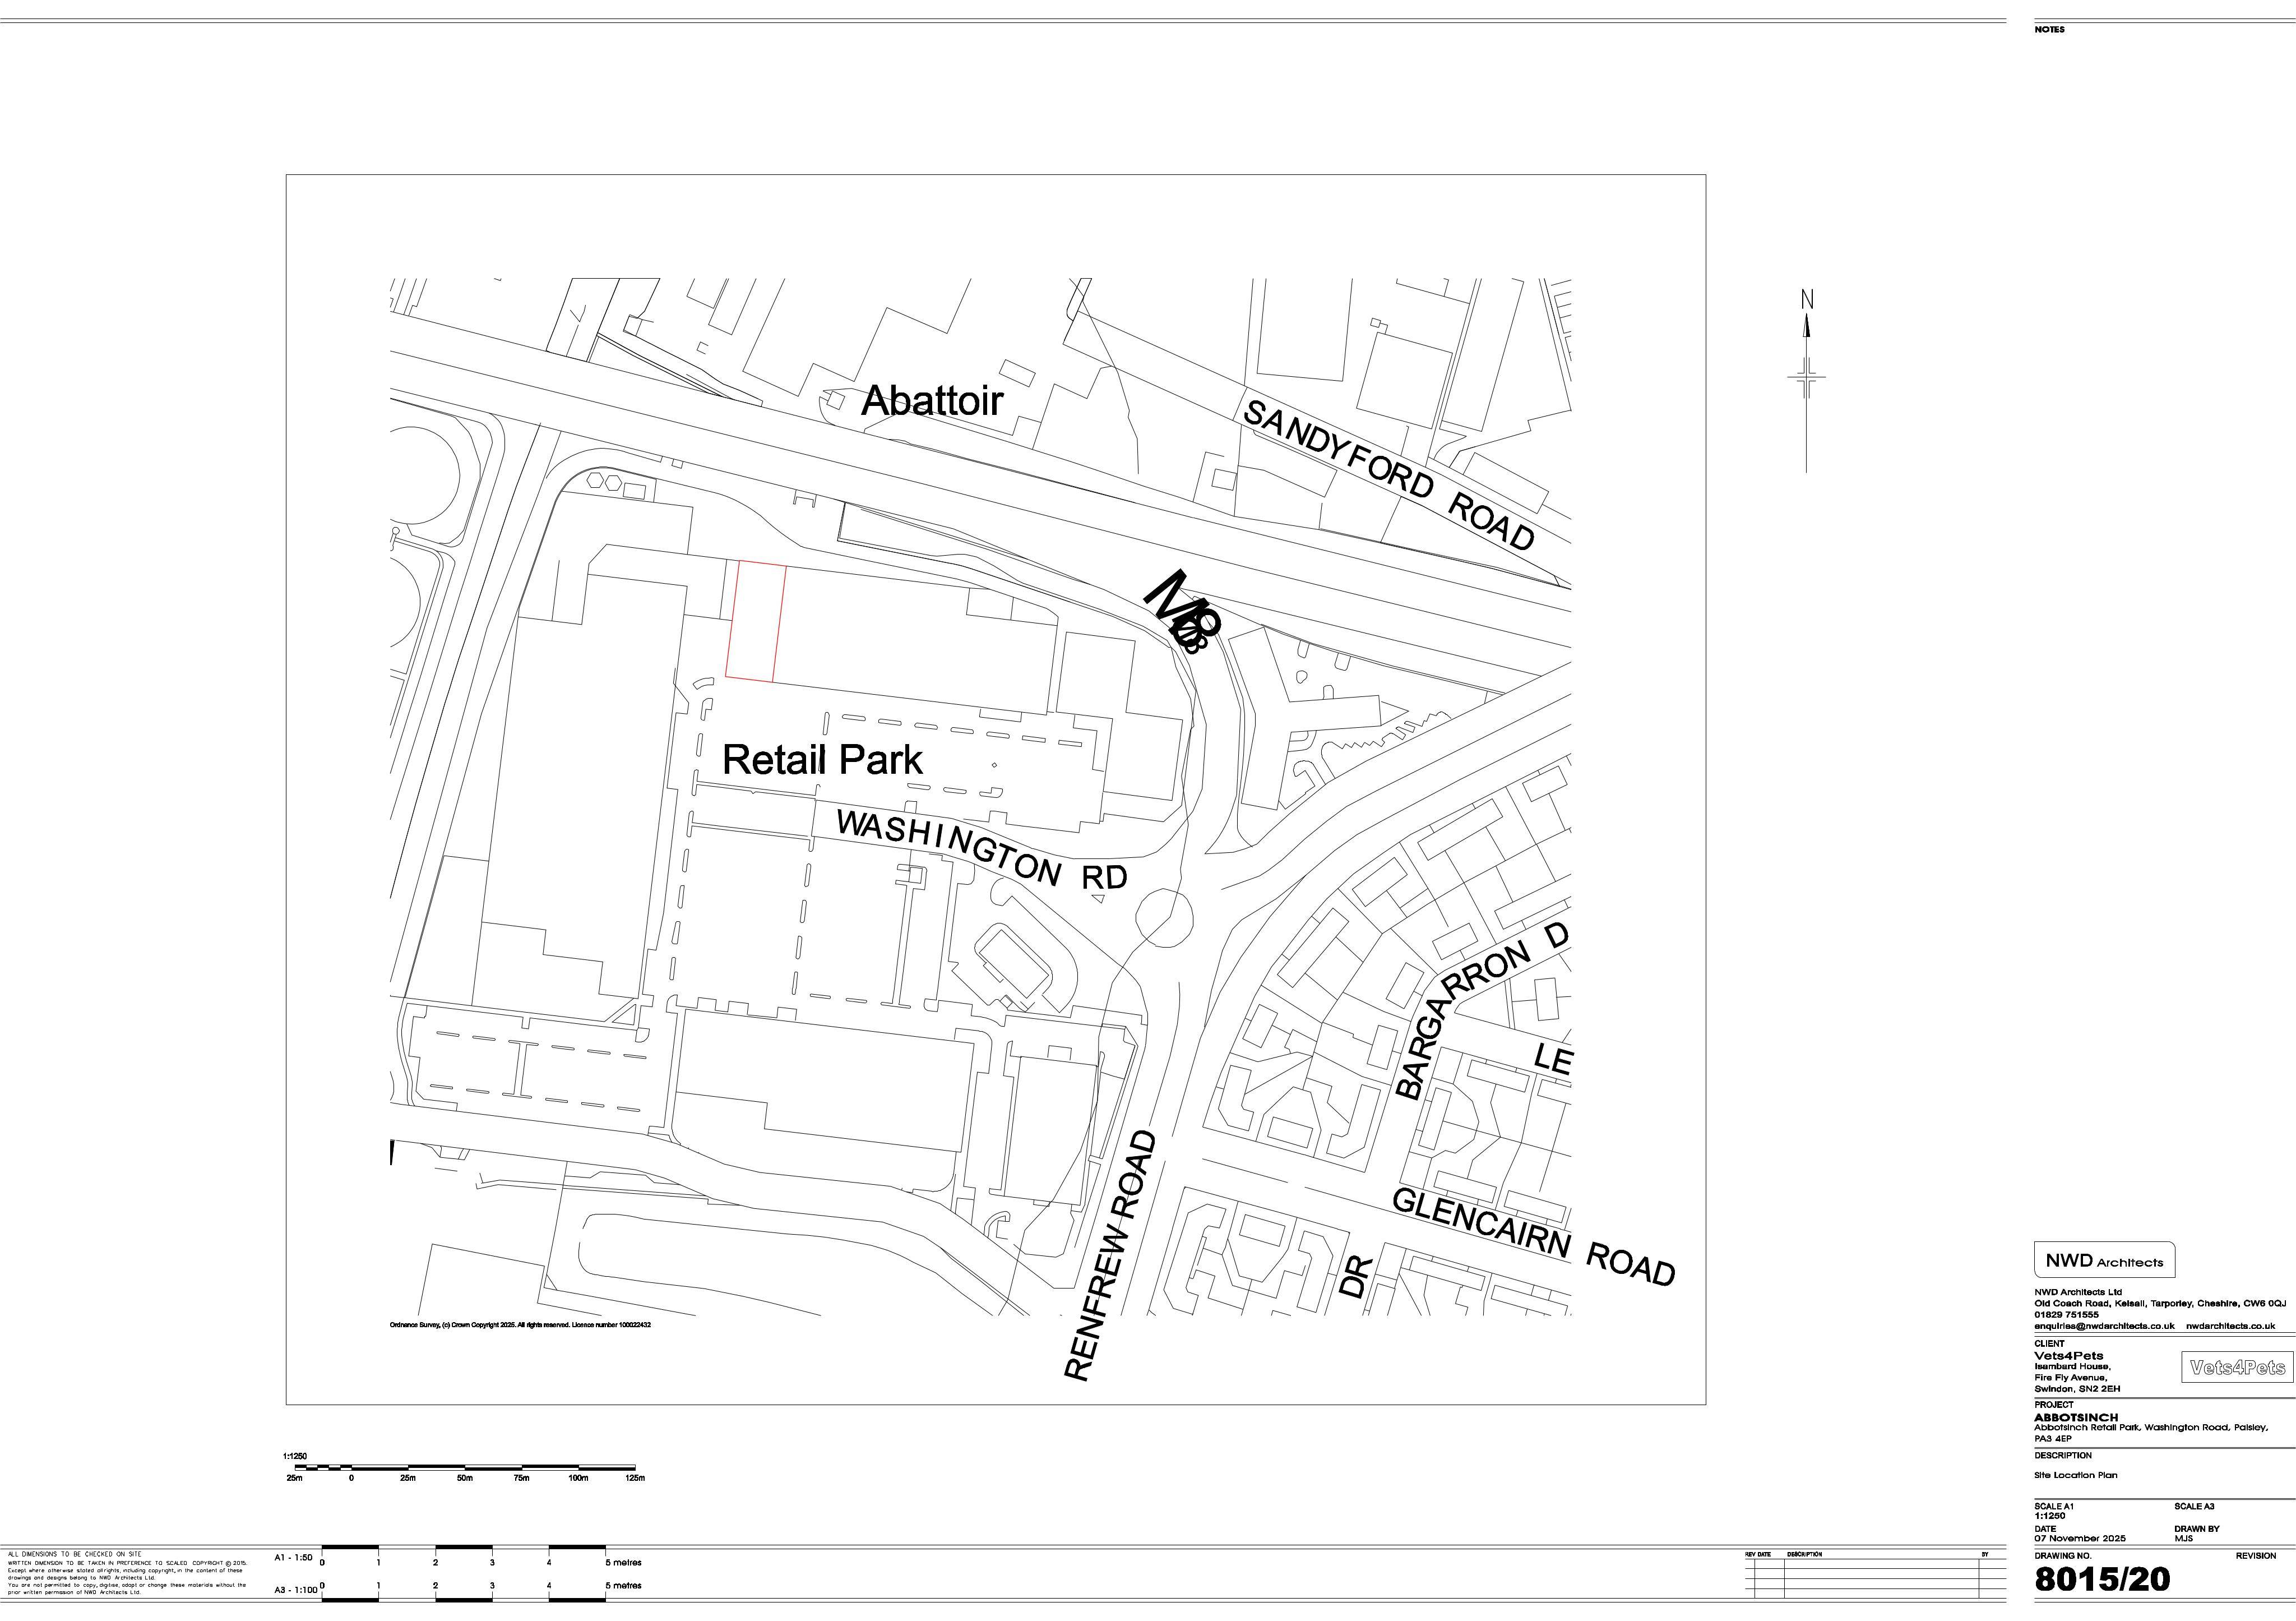
Task: Click the enquiries@nwdarchitects.co.uk email address
Action: coord(2104,1326)
